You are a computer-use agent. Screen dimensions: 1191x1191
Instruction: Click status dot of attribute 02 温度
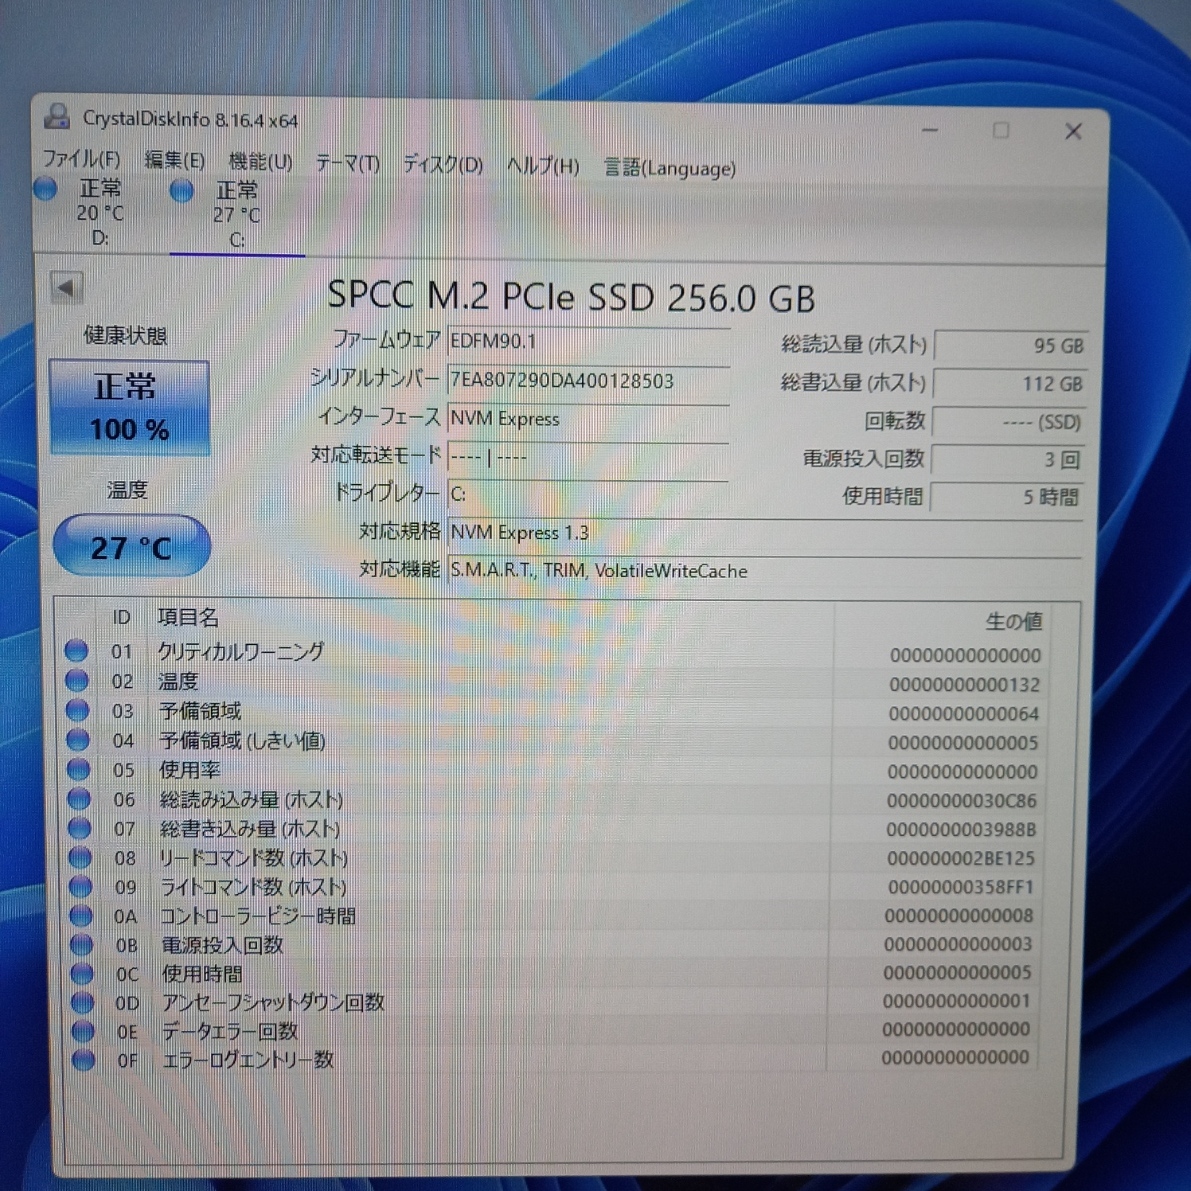coord(77,680)
